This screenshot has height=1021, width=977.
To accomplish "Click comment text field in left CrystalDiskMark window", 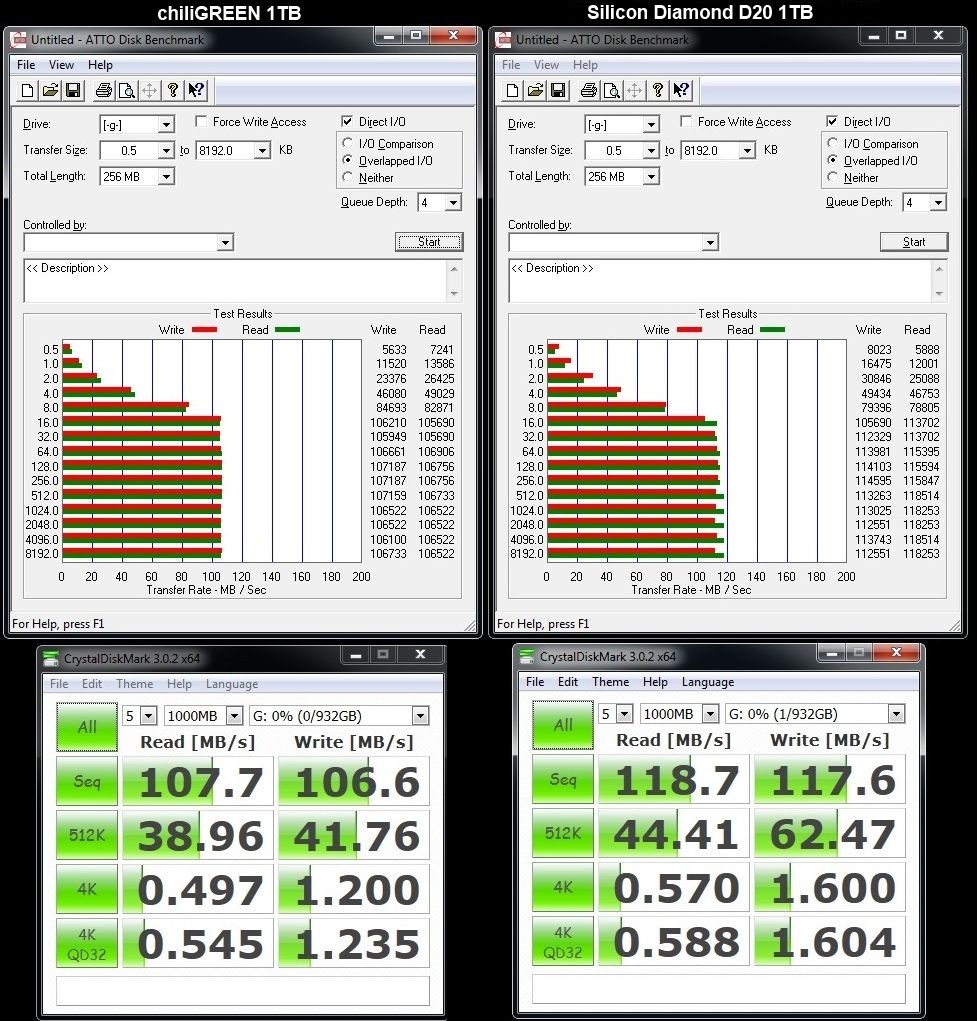I will [243, 990].
